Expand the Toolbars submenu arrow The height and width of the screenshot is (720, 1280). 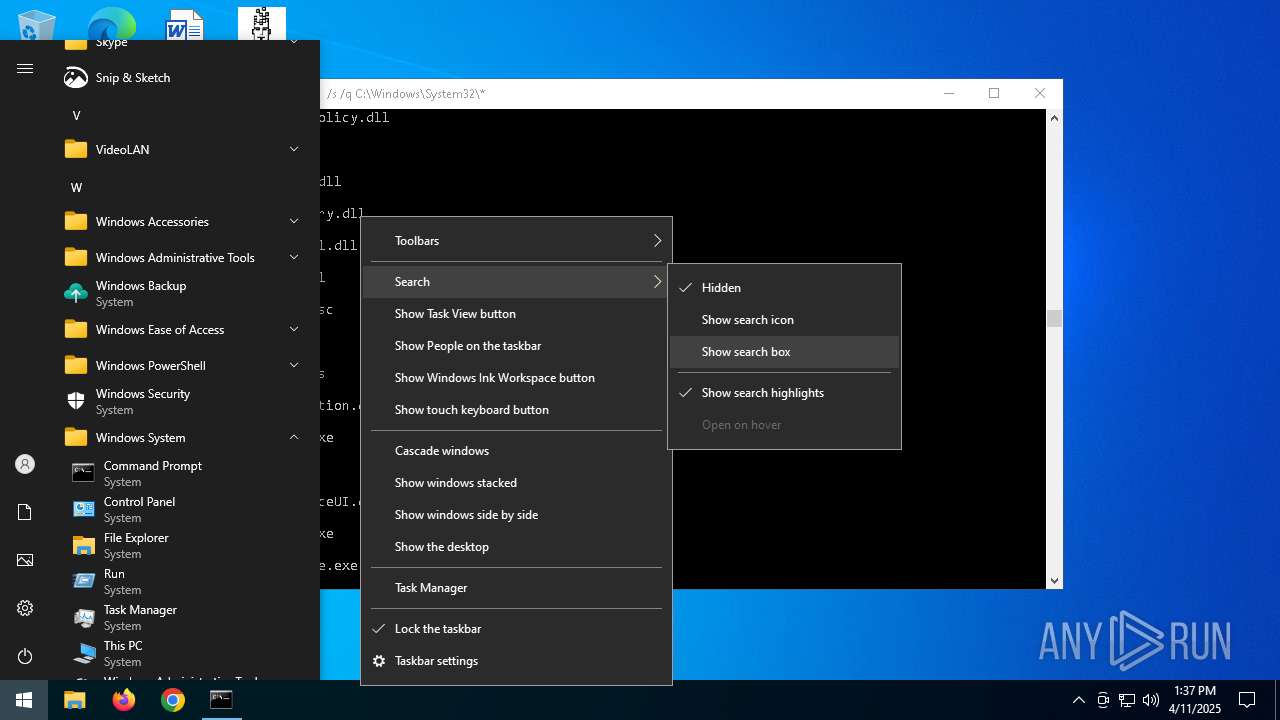[657, 241]
